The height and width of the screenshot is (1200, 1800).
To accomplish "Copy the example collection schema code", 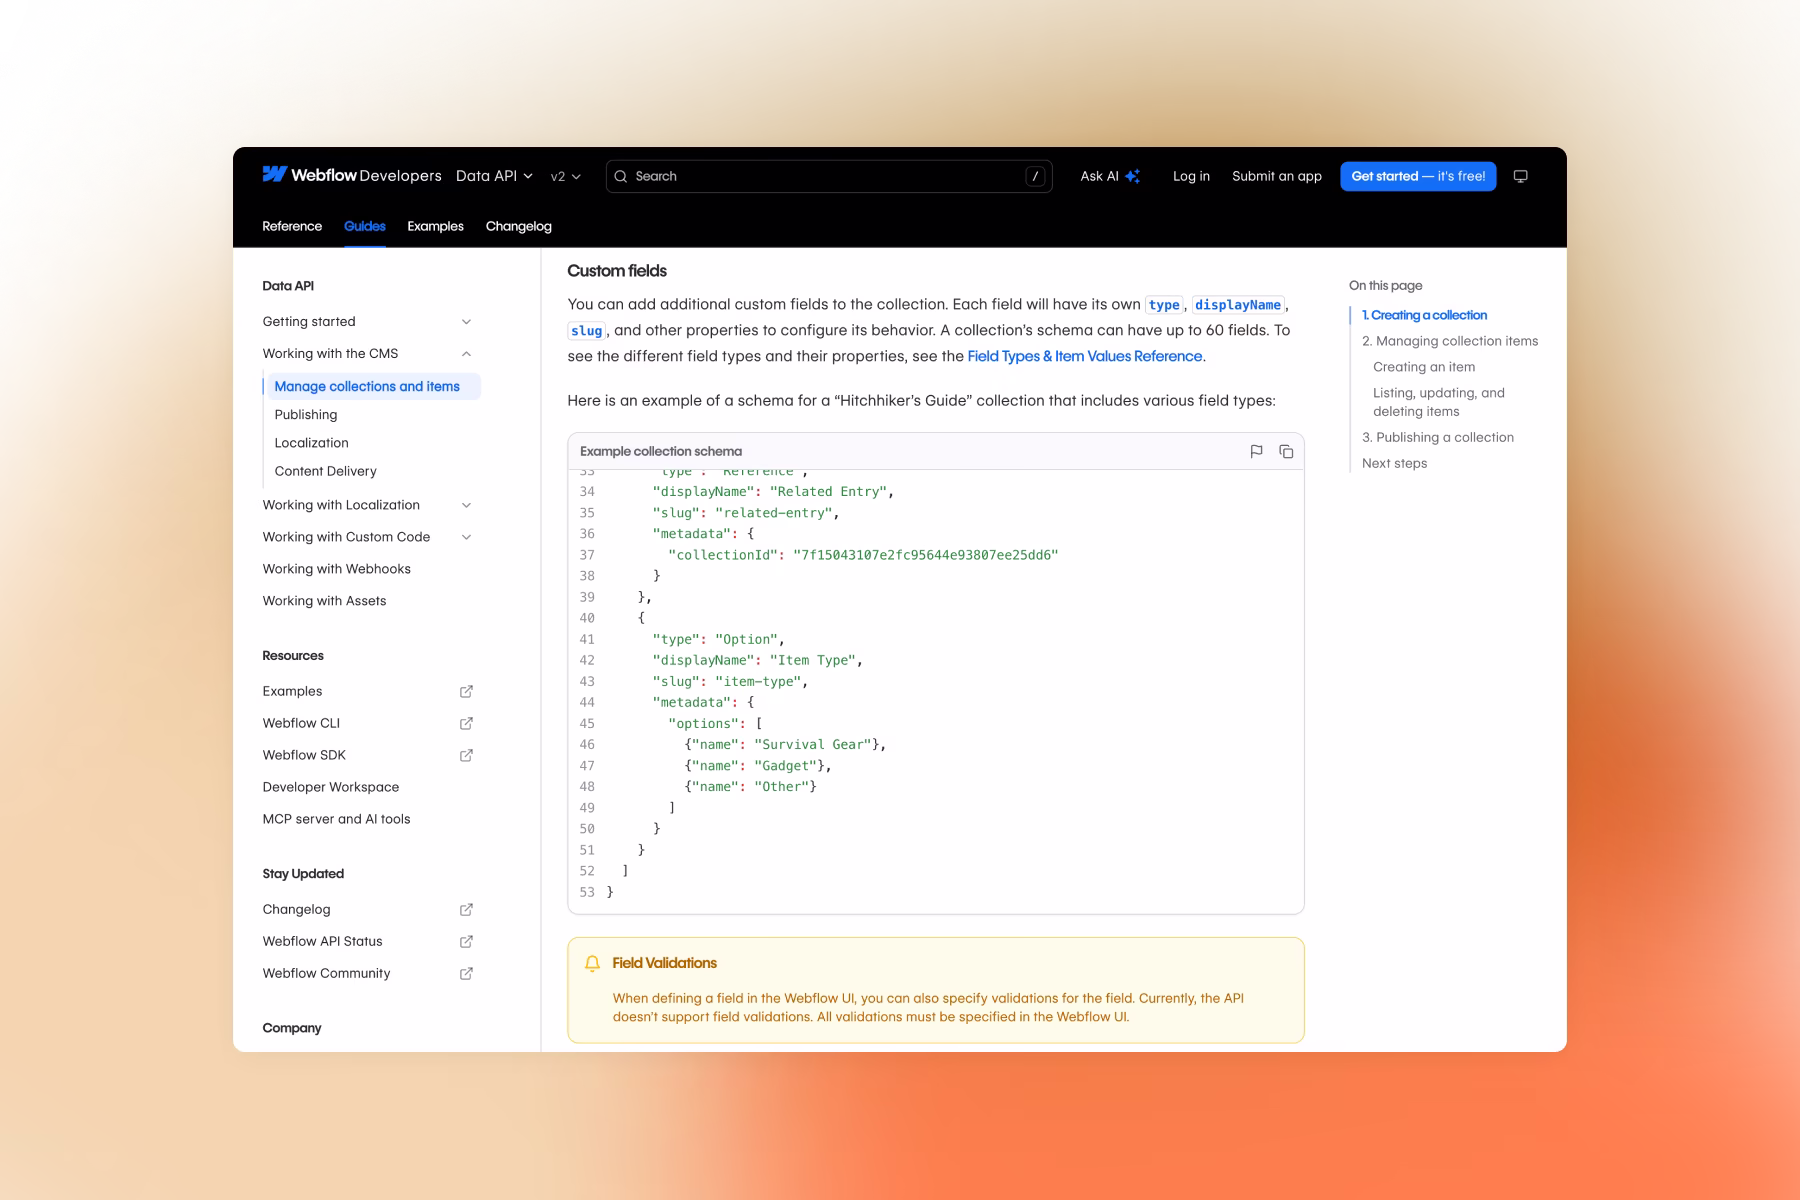I will click(x=1286, y=451).
